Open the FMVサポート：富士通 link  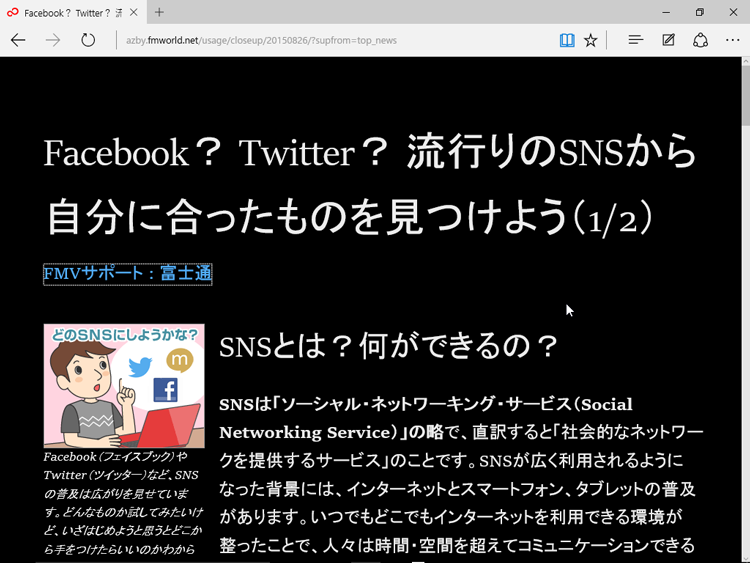127,274
